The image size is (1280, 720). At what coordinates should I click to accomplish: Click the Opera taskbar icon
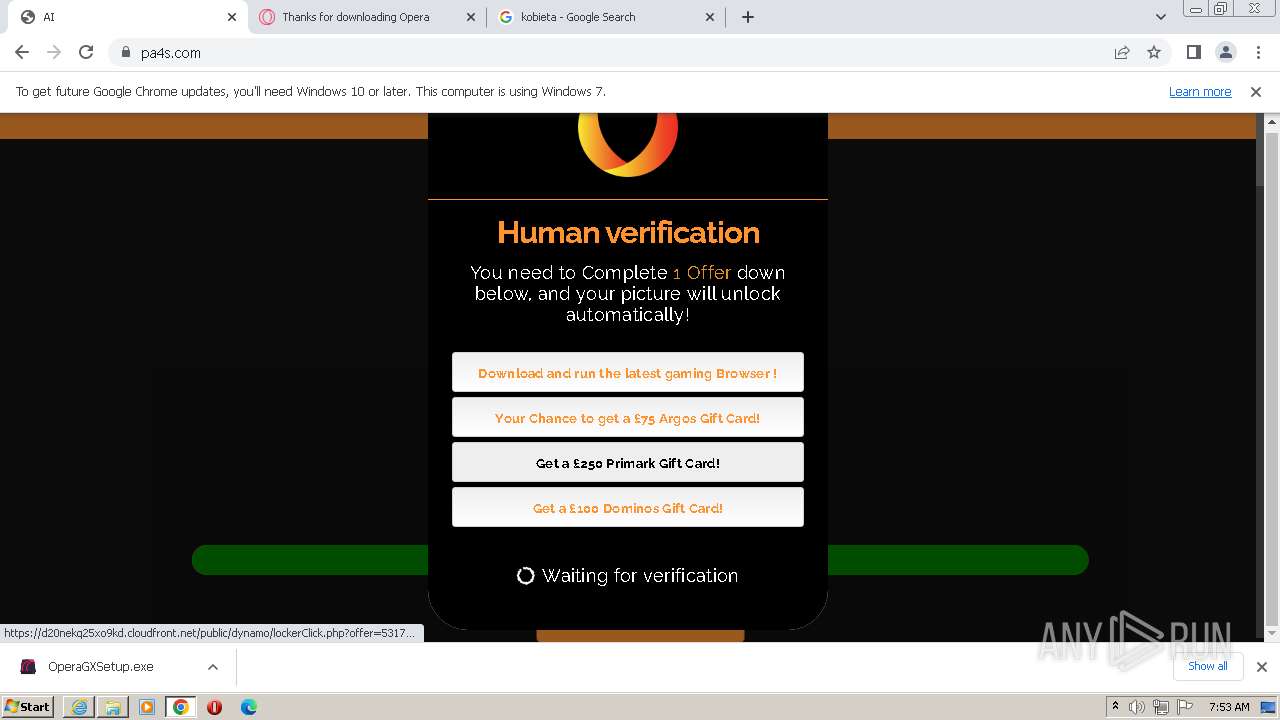point(214,706)
